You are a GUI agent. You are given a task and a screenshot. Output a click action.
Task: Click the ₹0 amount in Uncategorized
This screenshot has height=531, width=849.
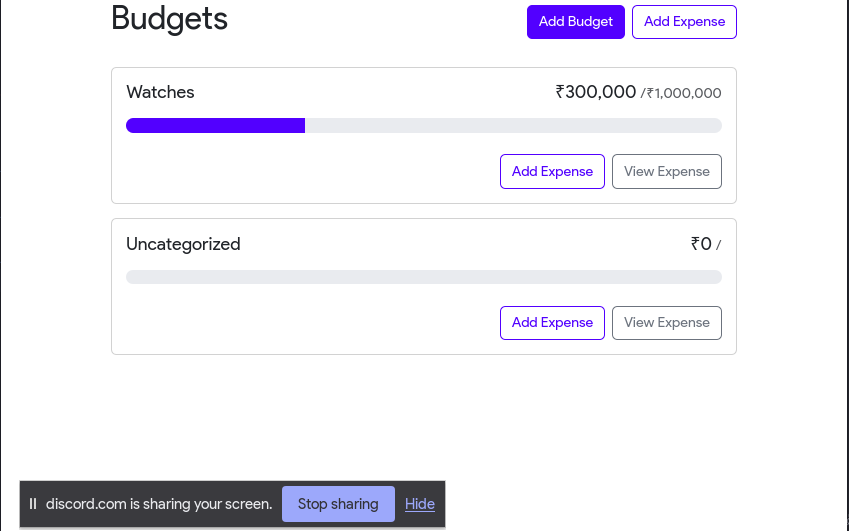click(701, 244)
